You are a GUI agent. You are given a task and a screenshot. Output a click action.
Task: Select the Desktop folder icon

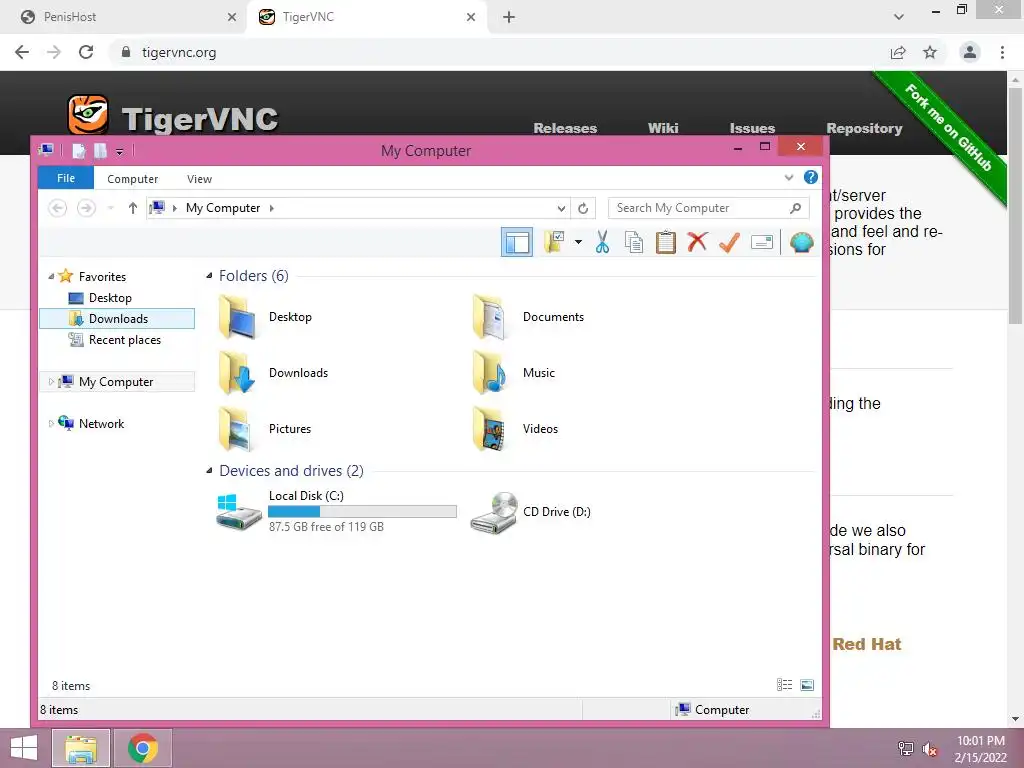pos(236,317)
